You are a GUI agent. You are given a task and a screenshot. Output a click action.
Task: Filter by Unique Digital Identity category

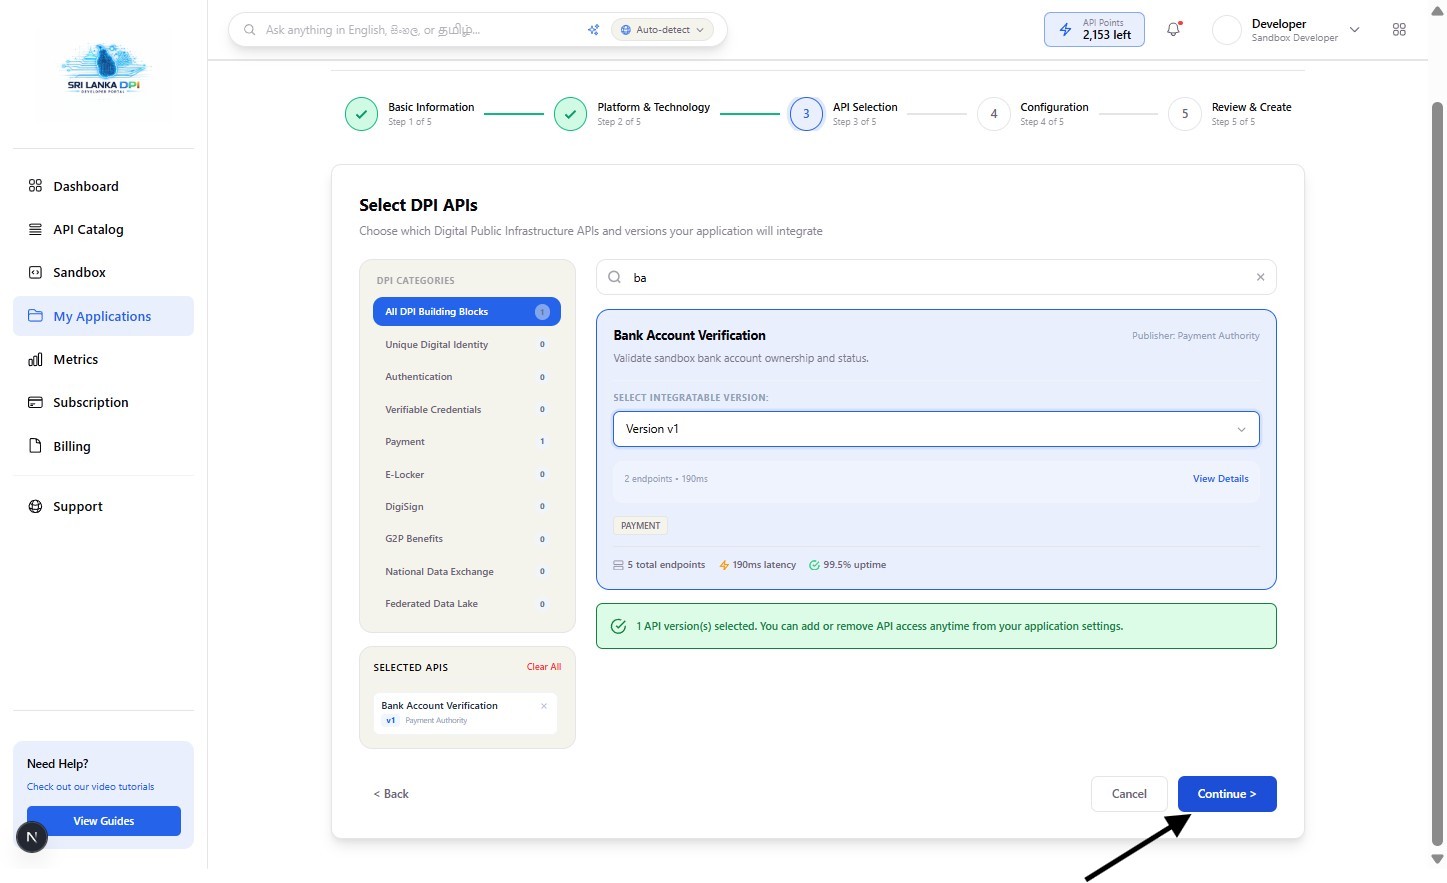click(x=467, y=344)
